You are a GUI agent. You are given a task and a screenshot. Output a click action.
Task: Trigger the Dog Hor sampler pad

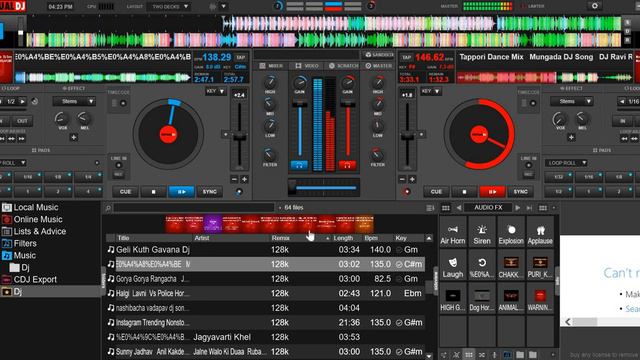click(482, 299)
